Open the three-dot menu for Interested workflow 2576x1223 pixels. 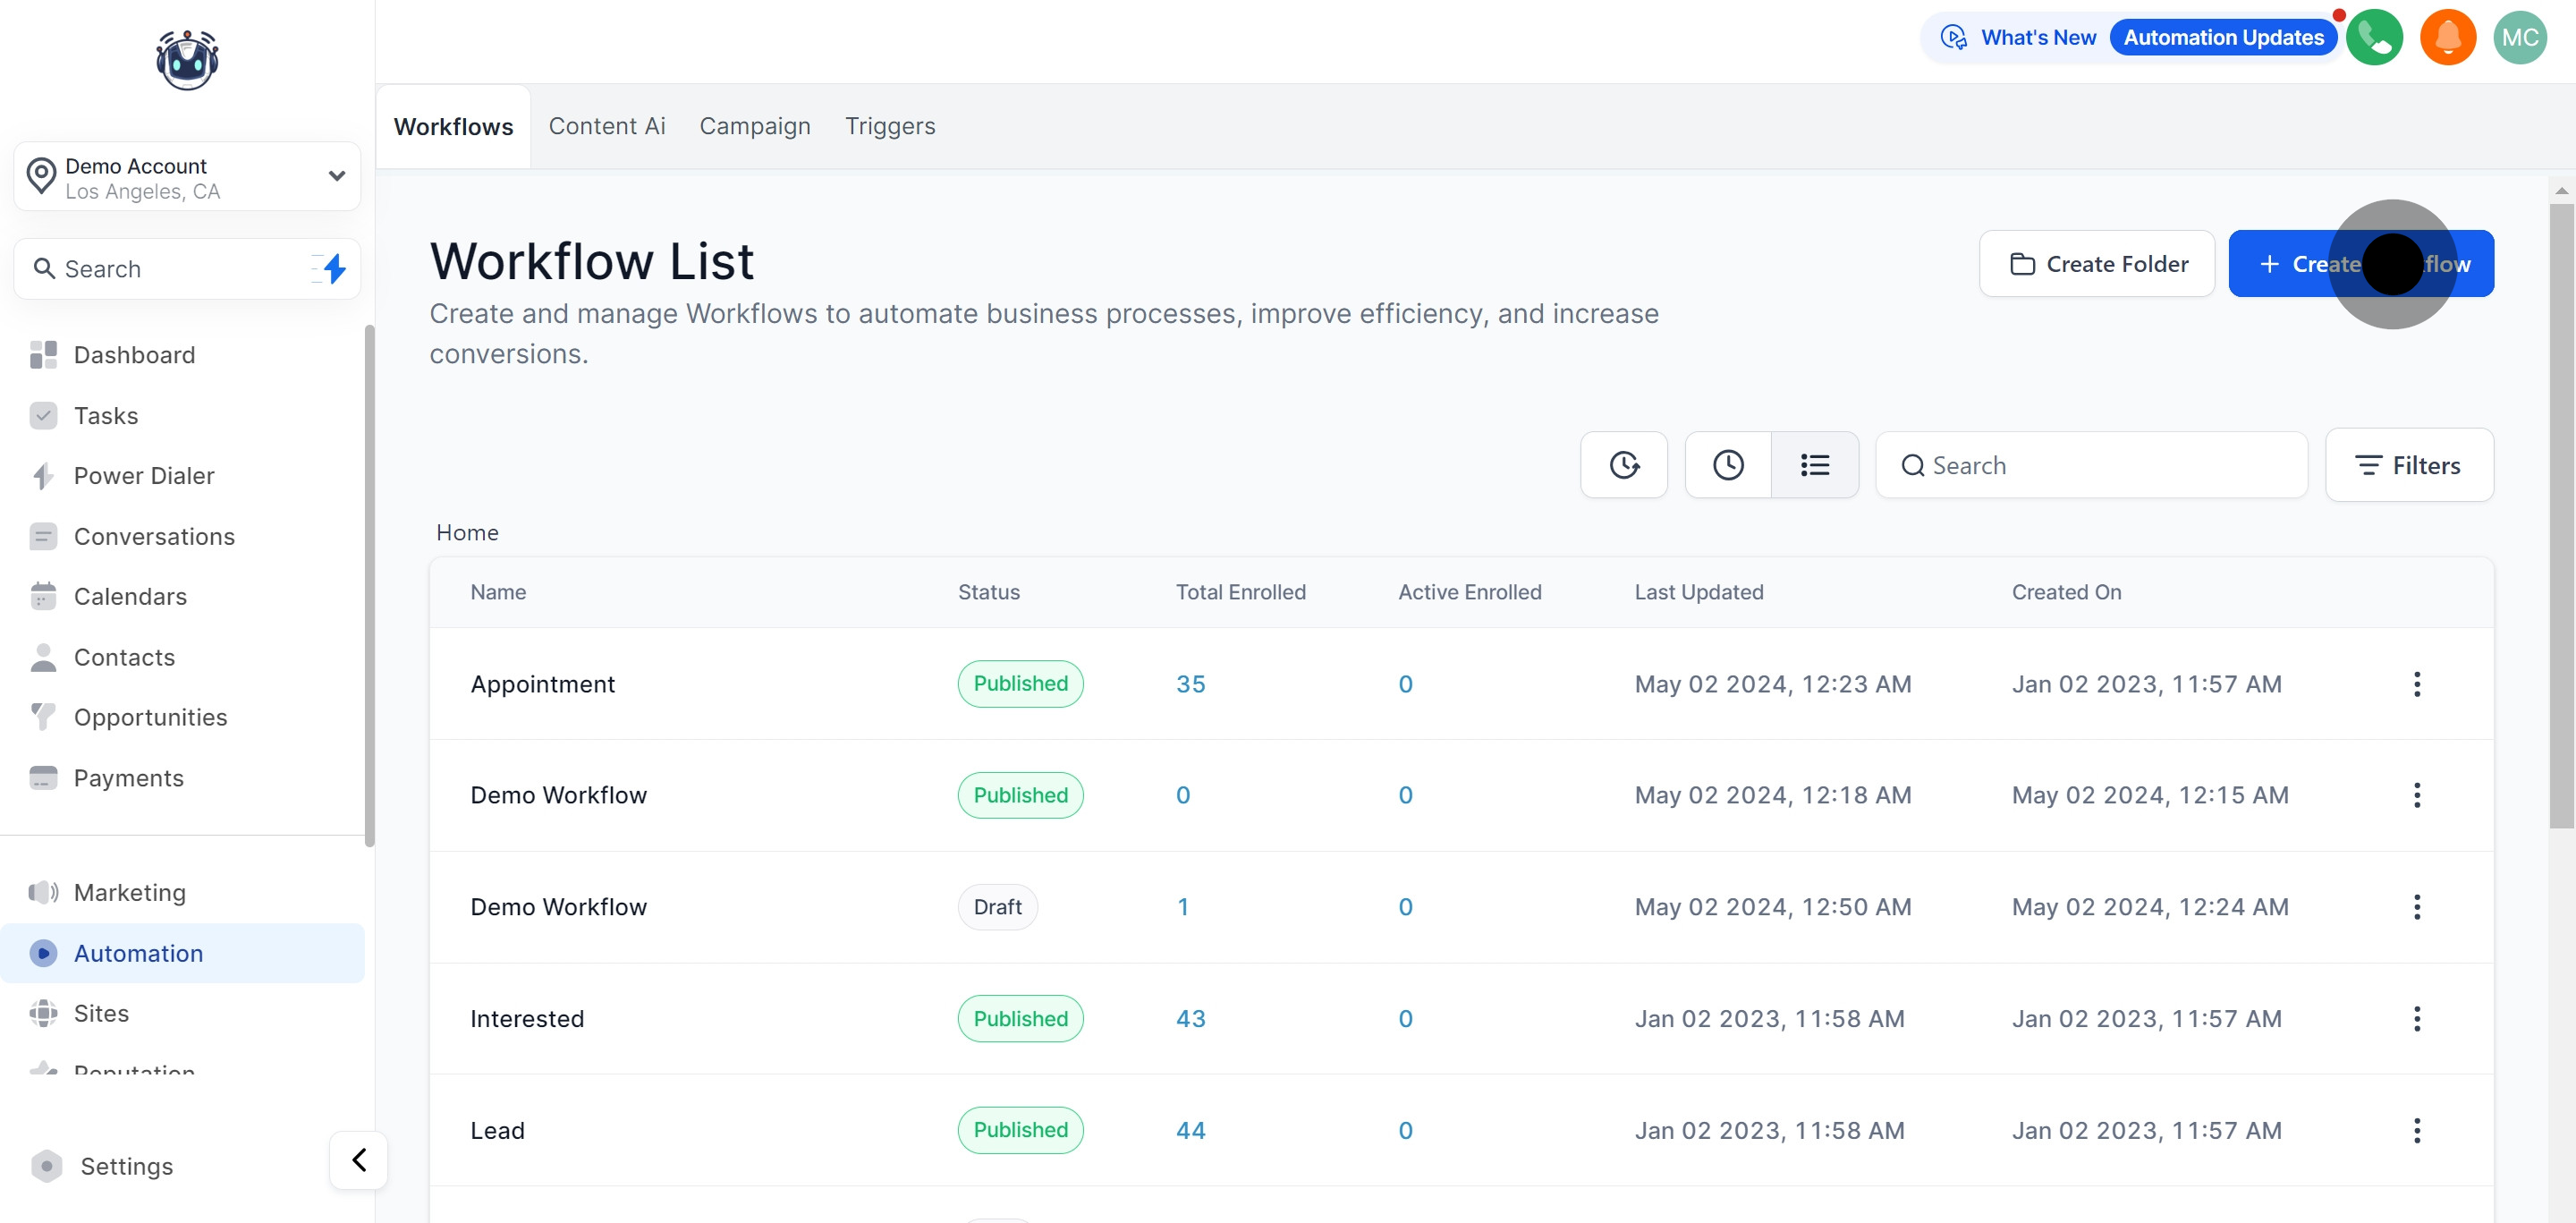2417,1018
